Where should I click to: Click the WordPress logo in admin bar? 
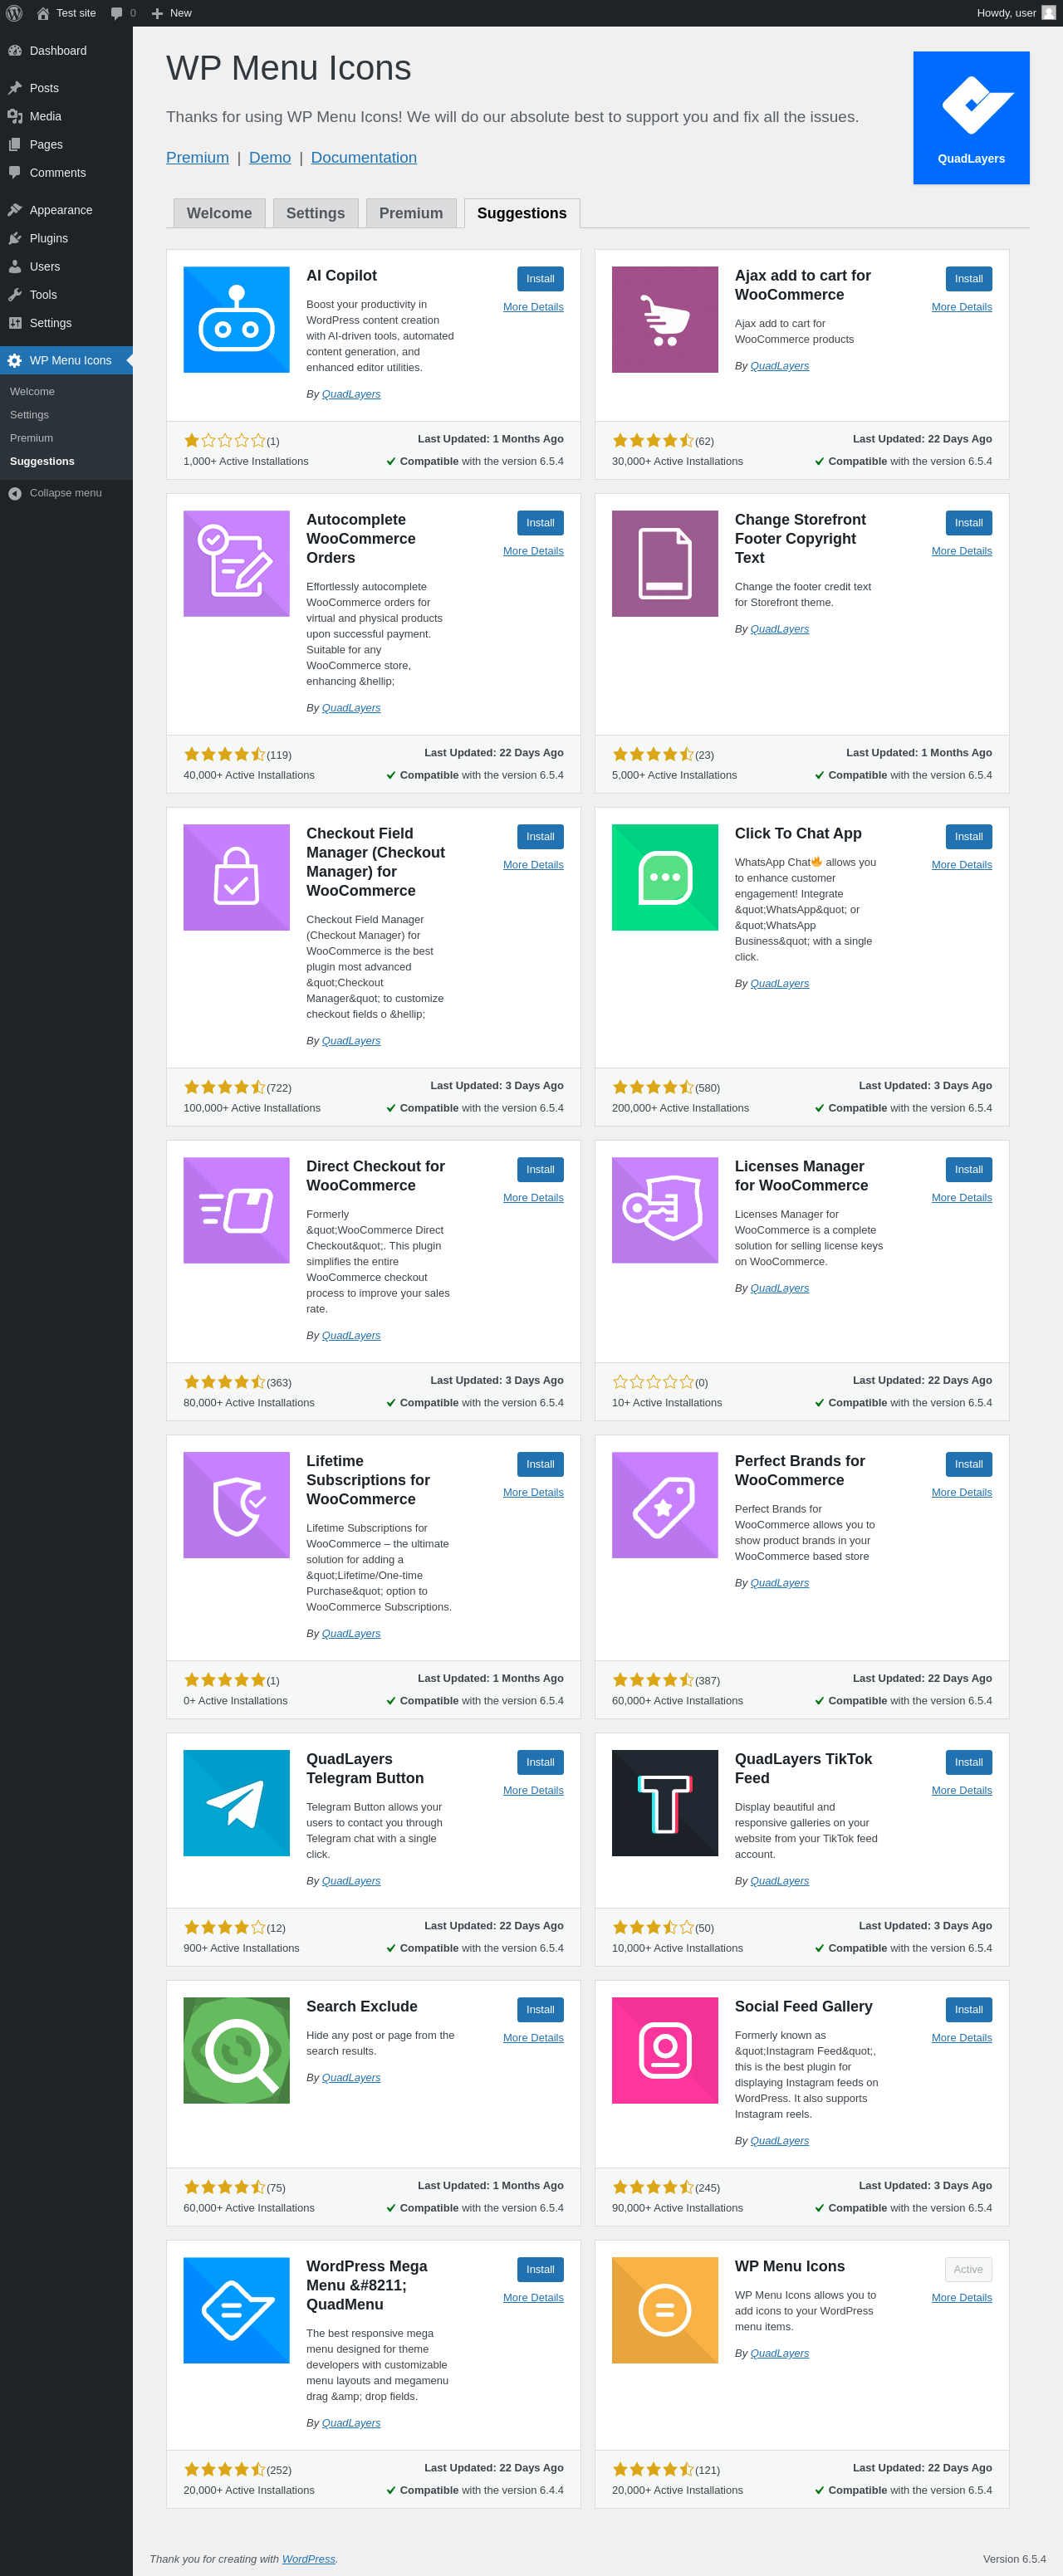point(14,13)
